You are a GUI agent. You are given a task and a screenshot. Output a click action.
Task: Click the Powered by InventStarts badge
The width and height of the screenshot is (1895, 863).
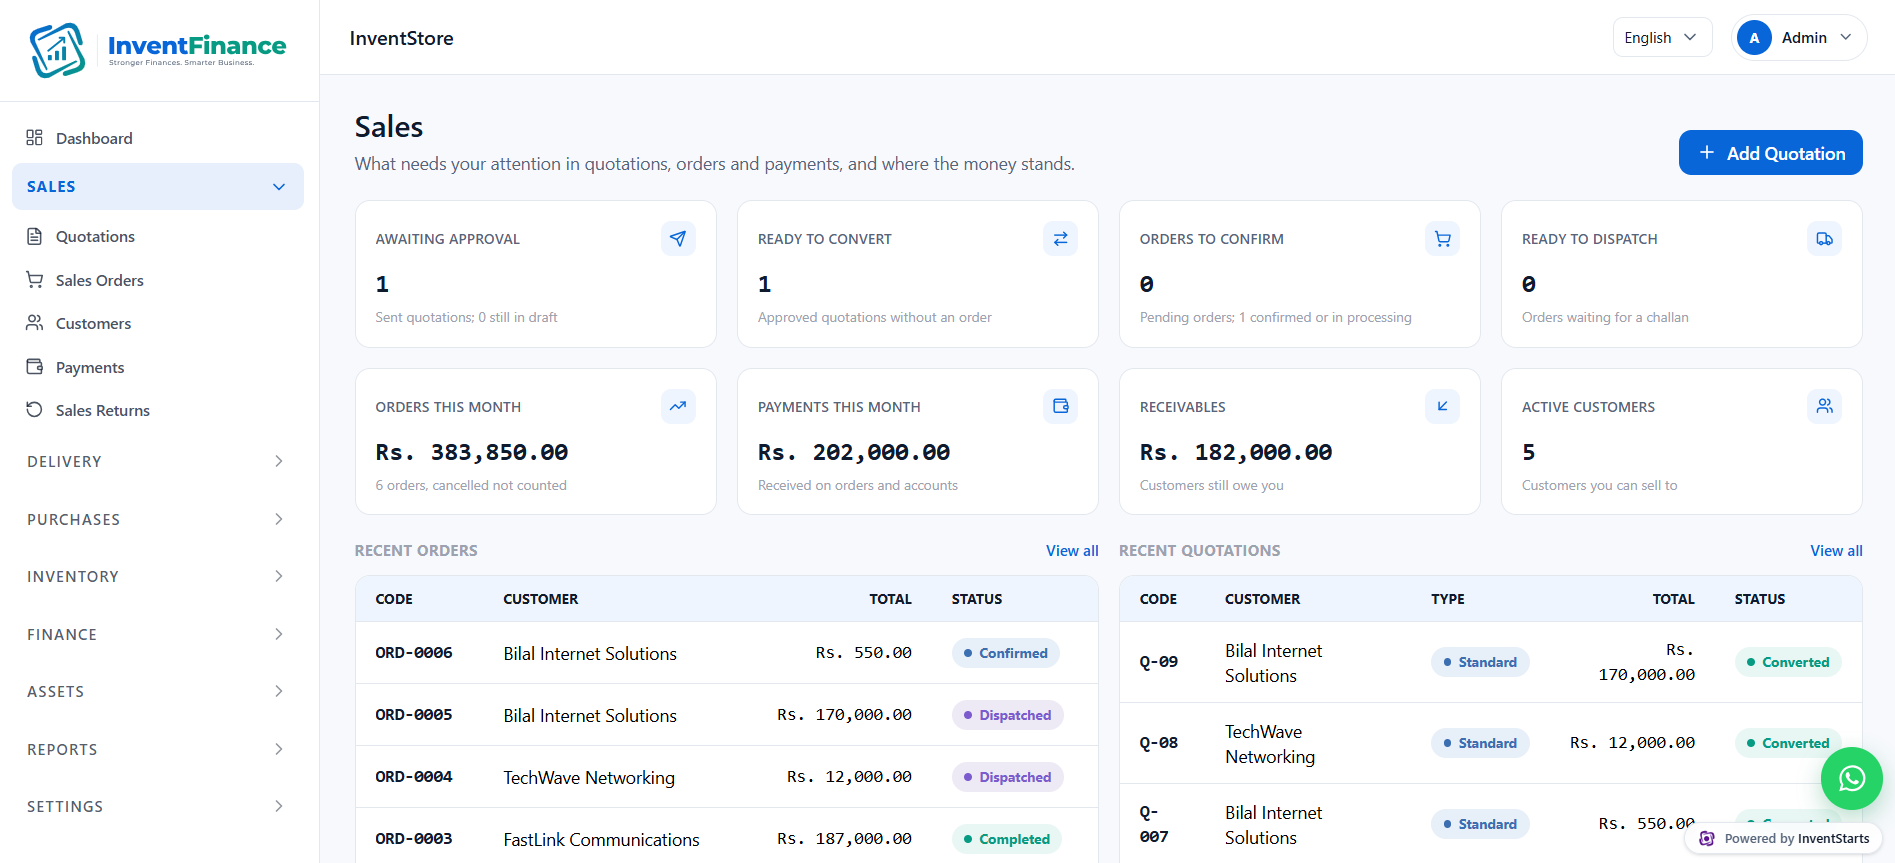1784,838
